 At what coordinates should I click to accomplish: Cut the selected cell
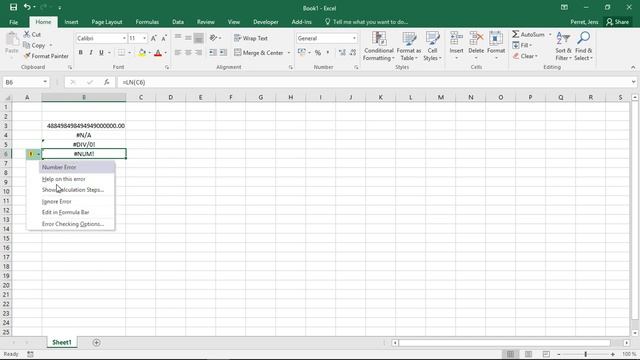point(32,35)
